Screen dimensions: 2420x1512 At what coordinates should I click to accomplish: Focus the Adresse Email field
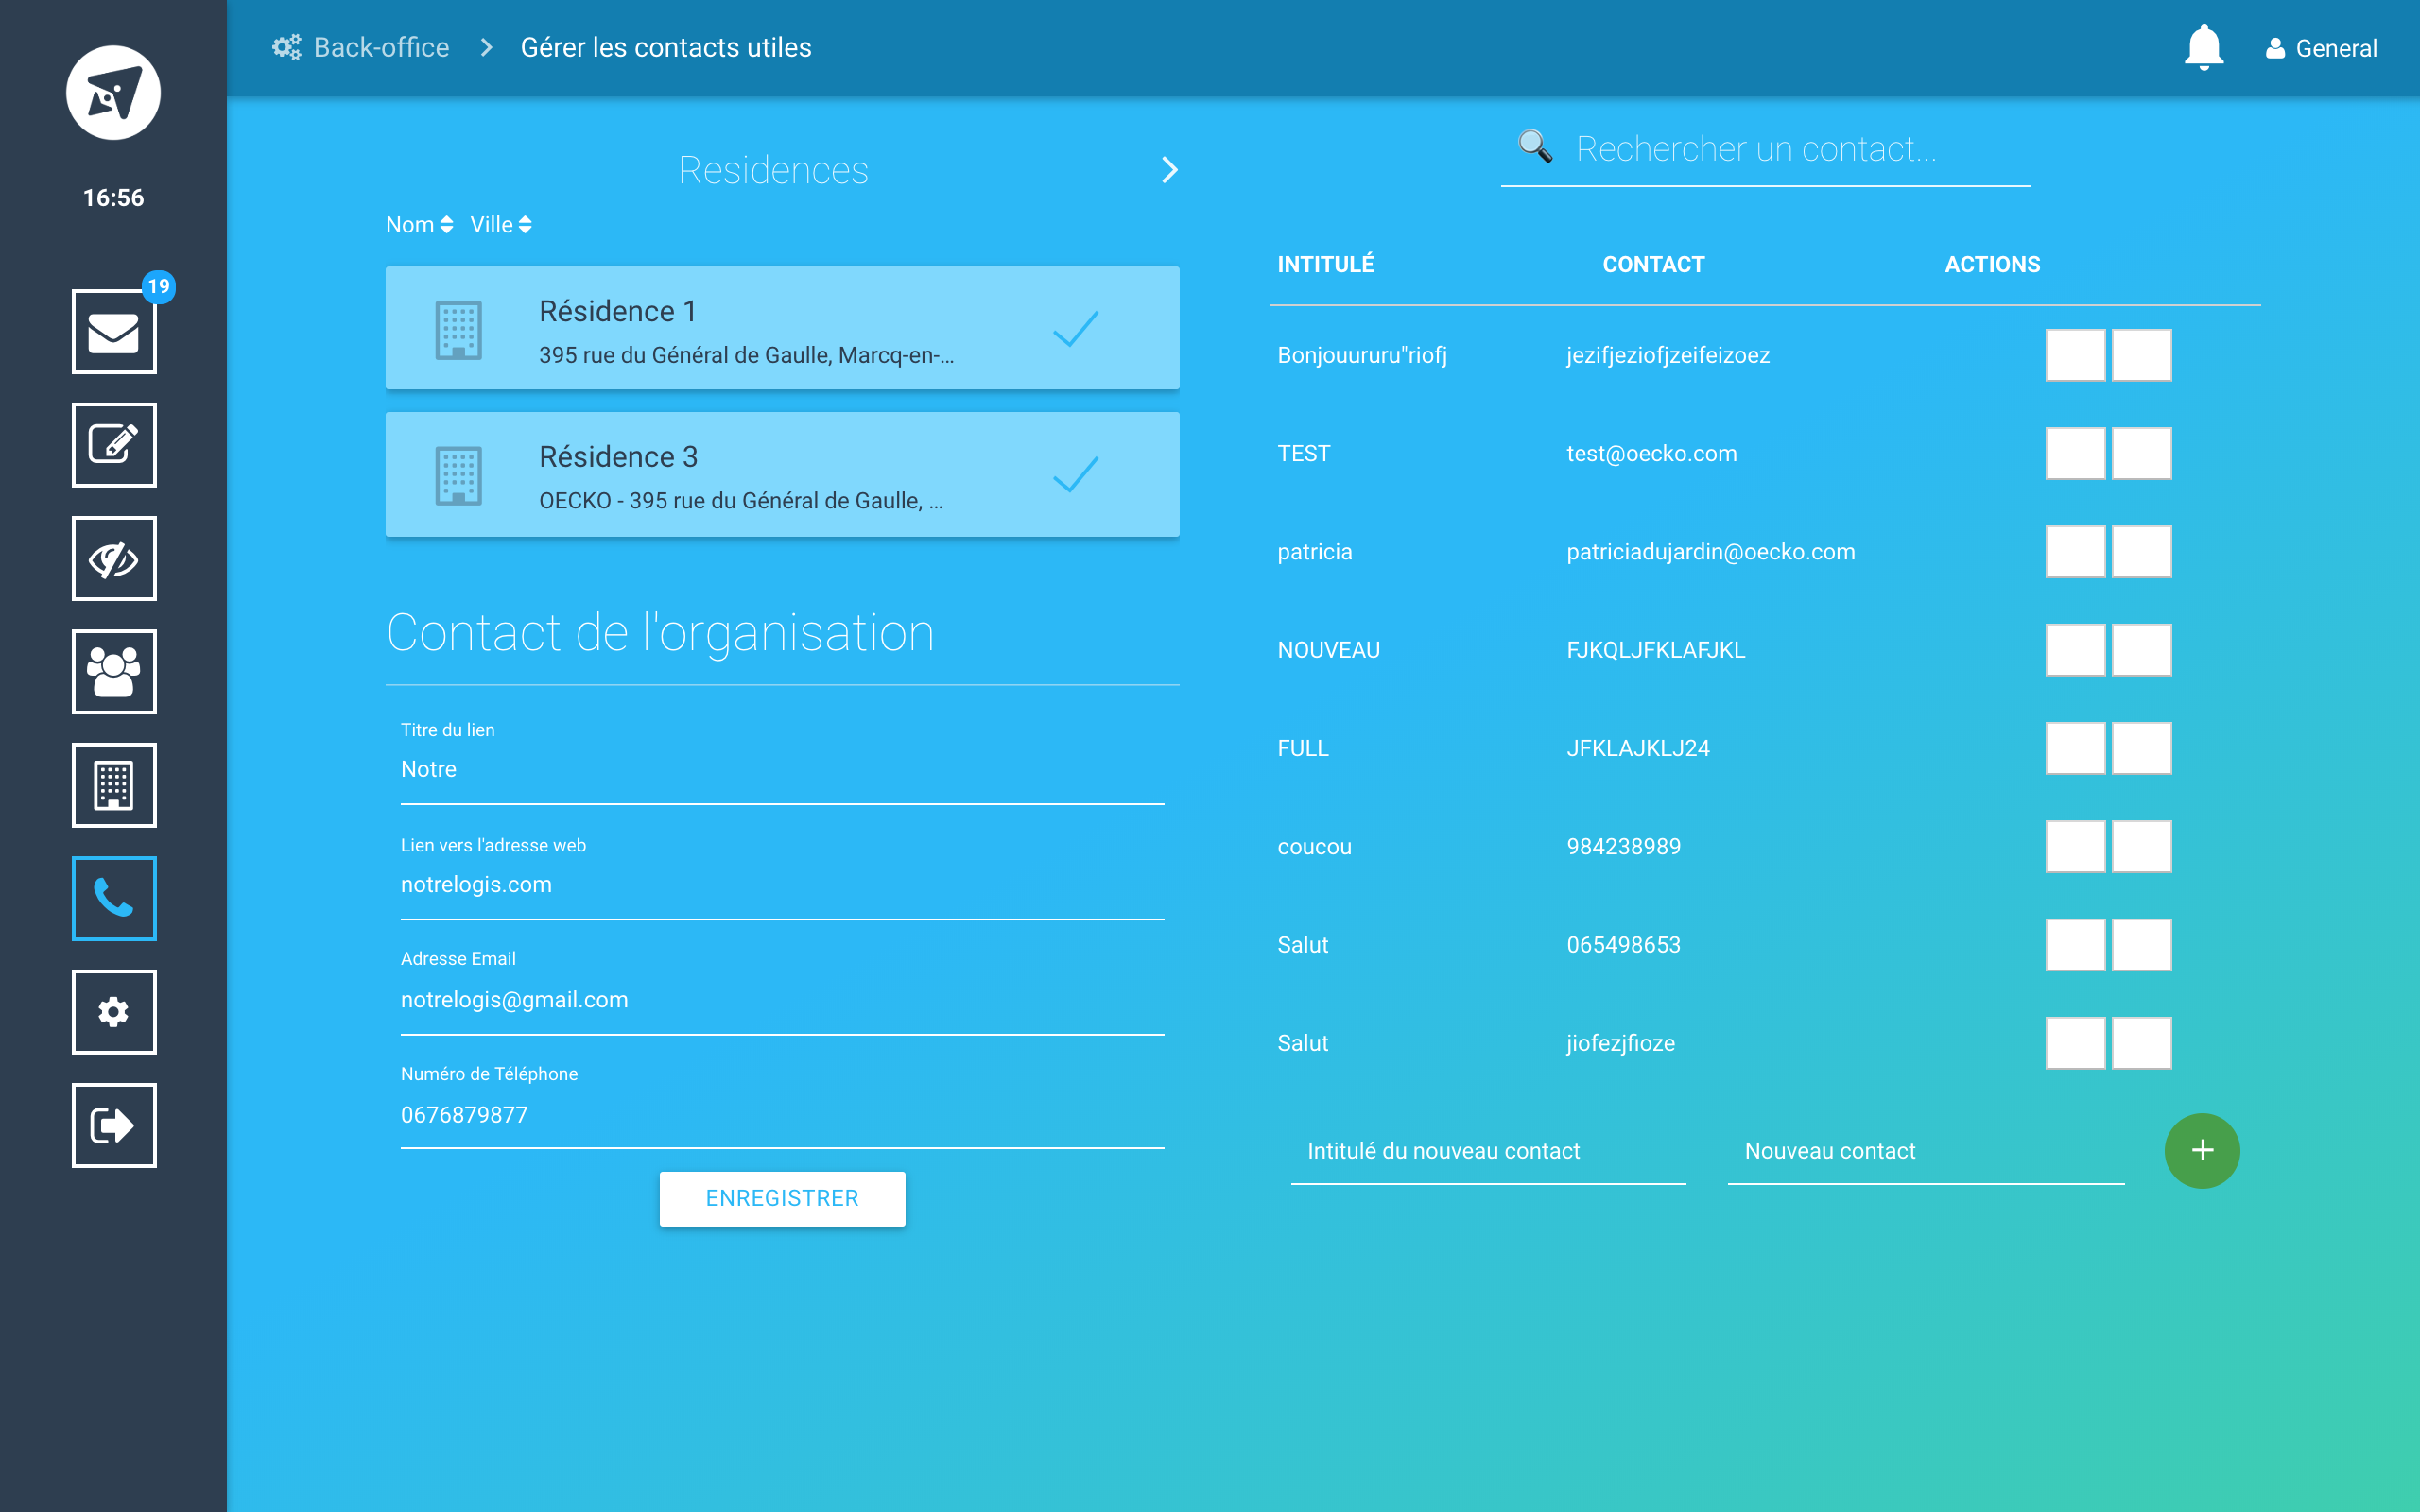pyautogui.click(x=782, y=999)
